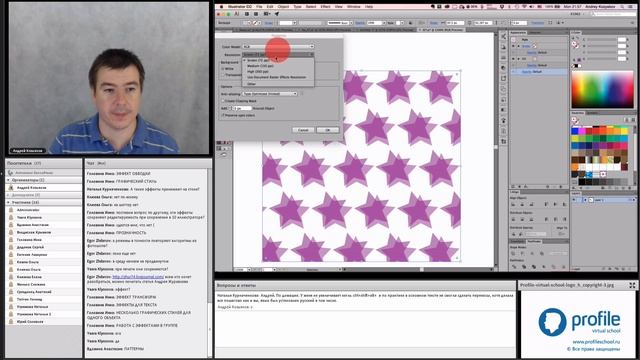Open the www.profileschool.ru link

pos(596,342)
